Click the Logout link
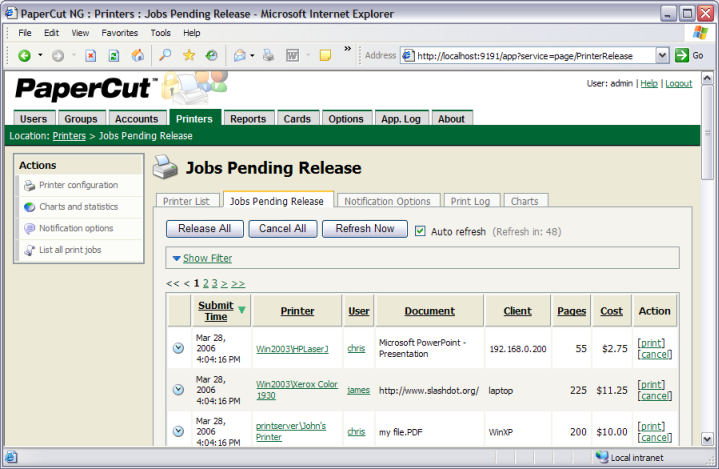 pyautogui.click(x=679, y=83)
